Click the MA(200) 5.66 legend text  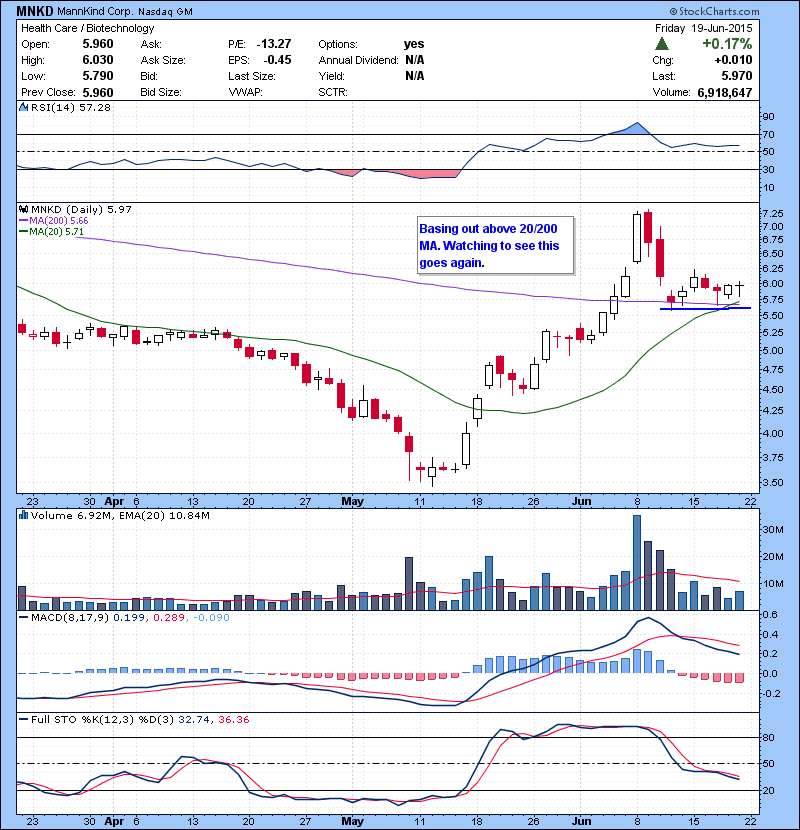59,221
